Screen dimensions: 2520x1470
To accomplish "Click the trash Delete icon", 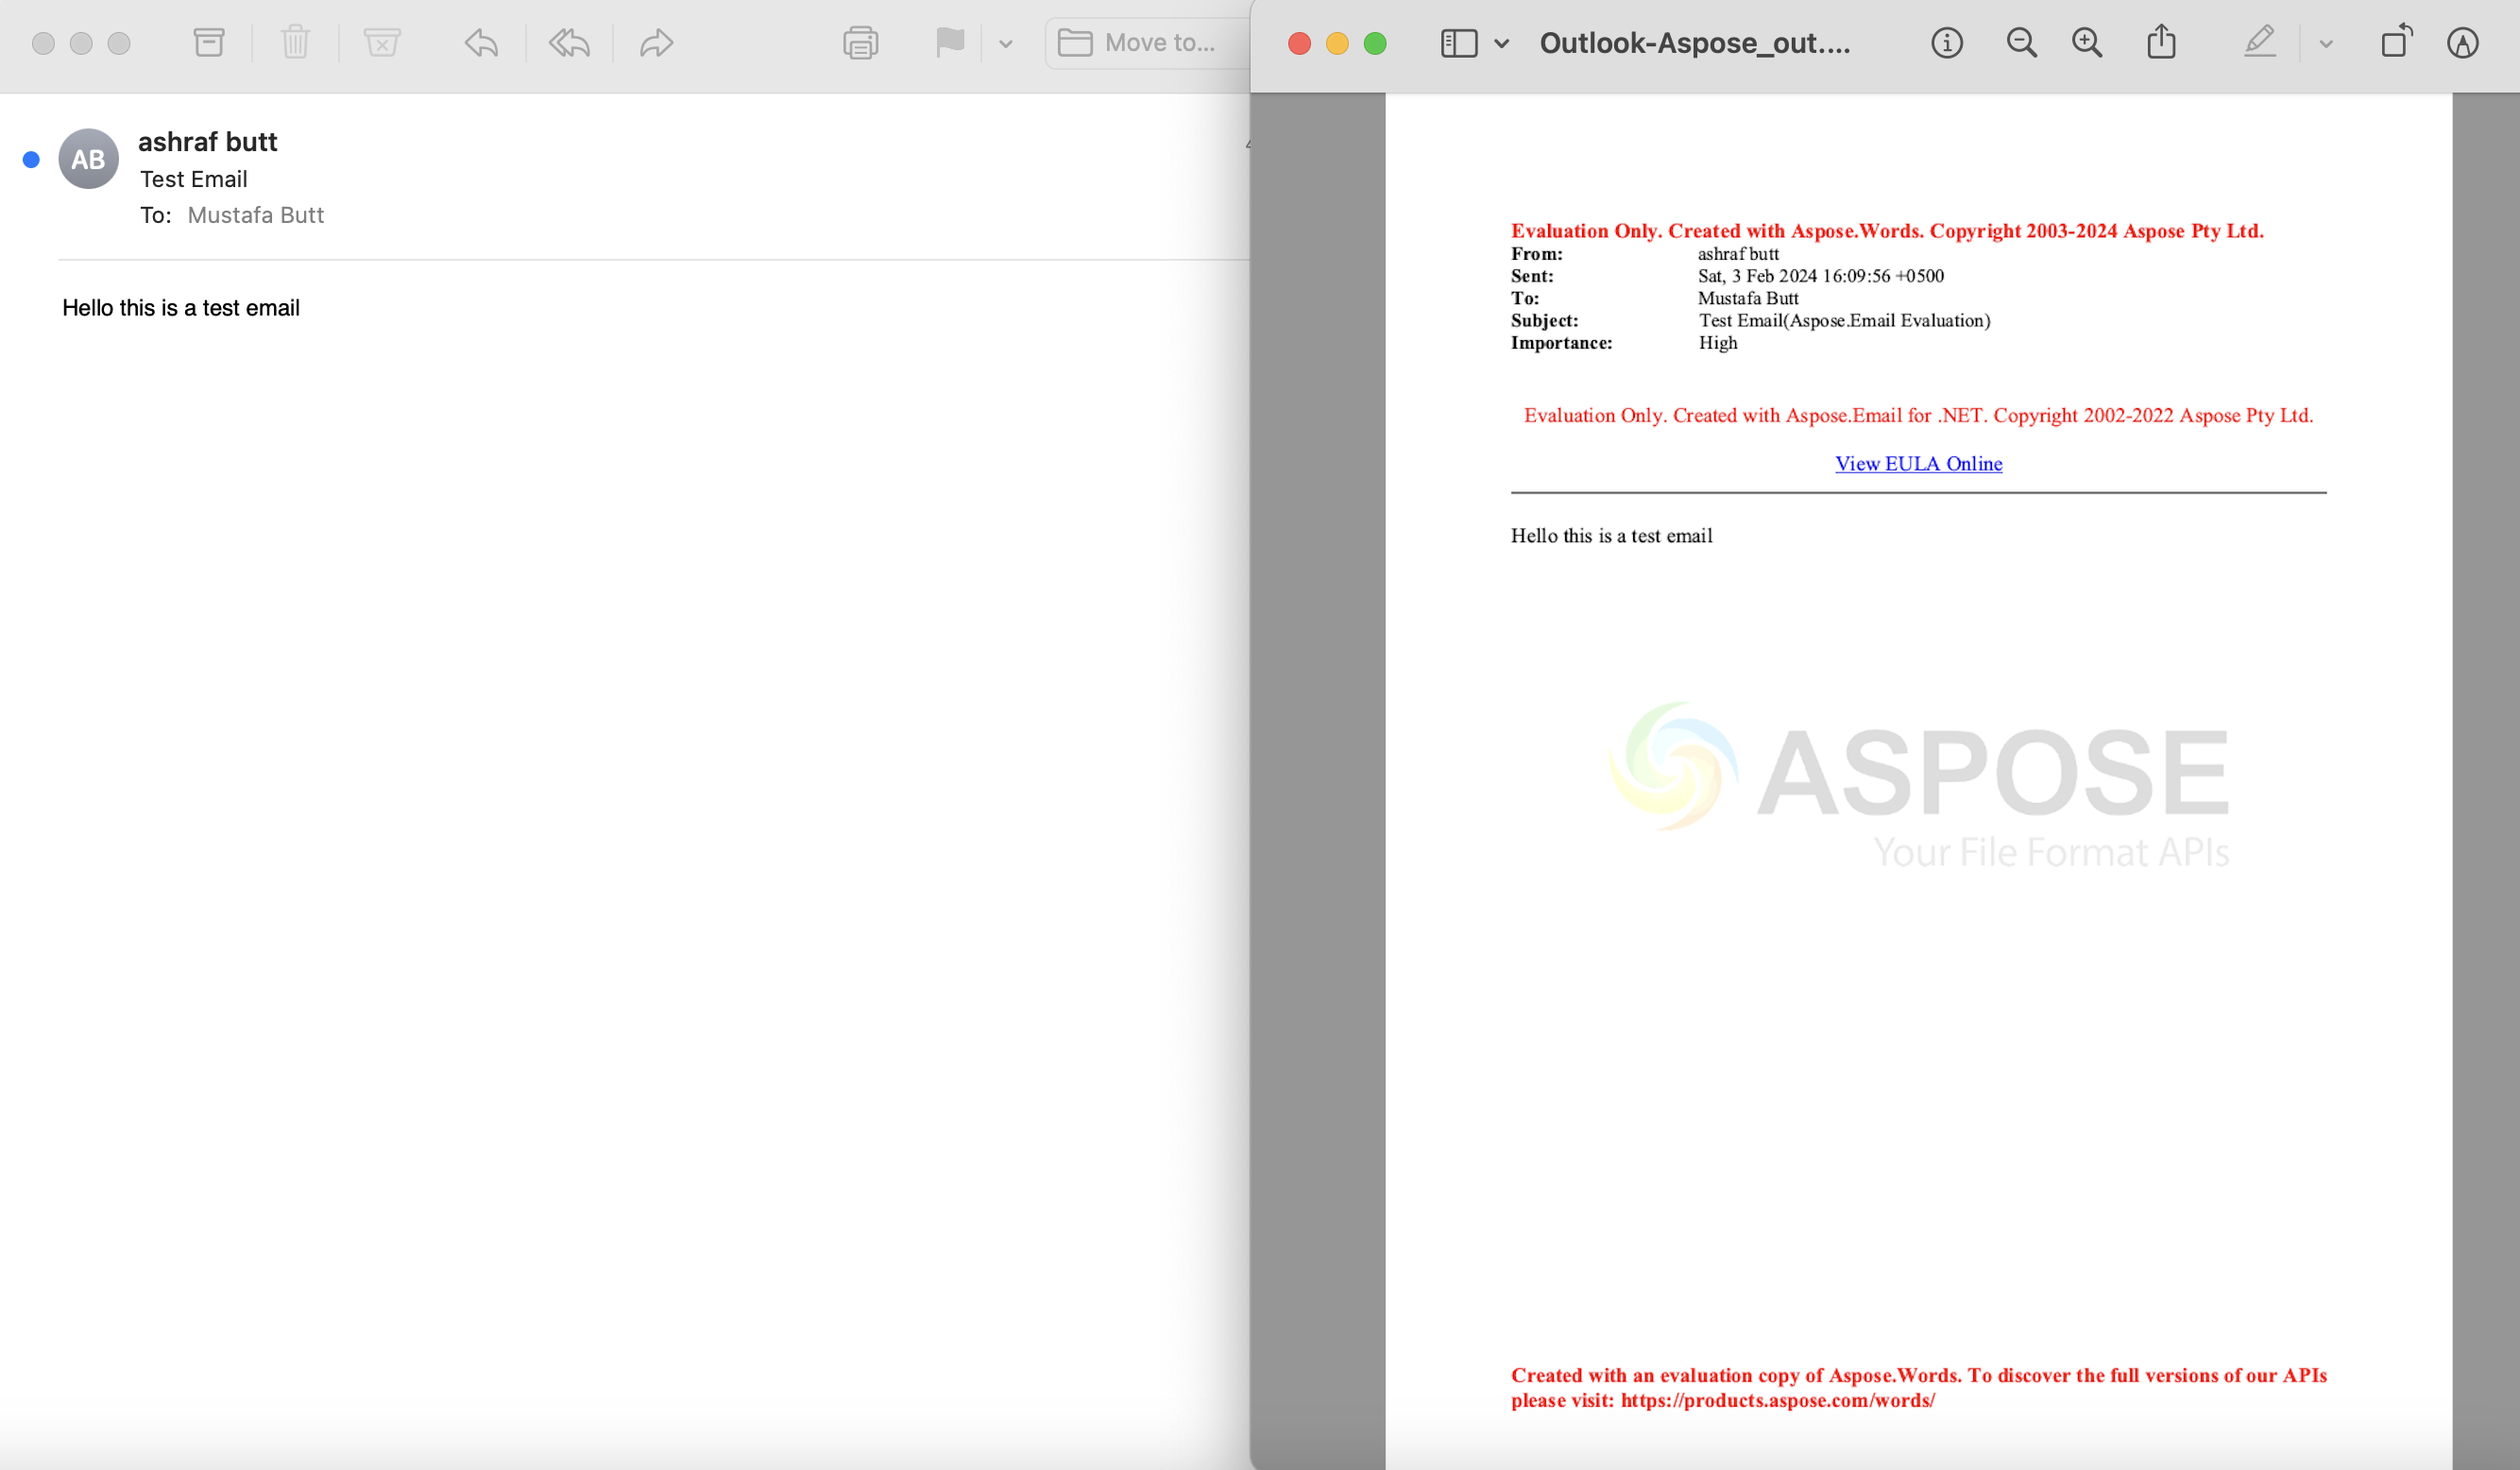I will click(x=295, y=42).
